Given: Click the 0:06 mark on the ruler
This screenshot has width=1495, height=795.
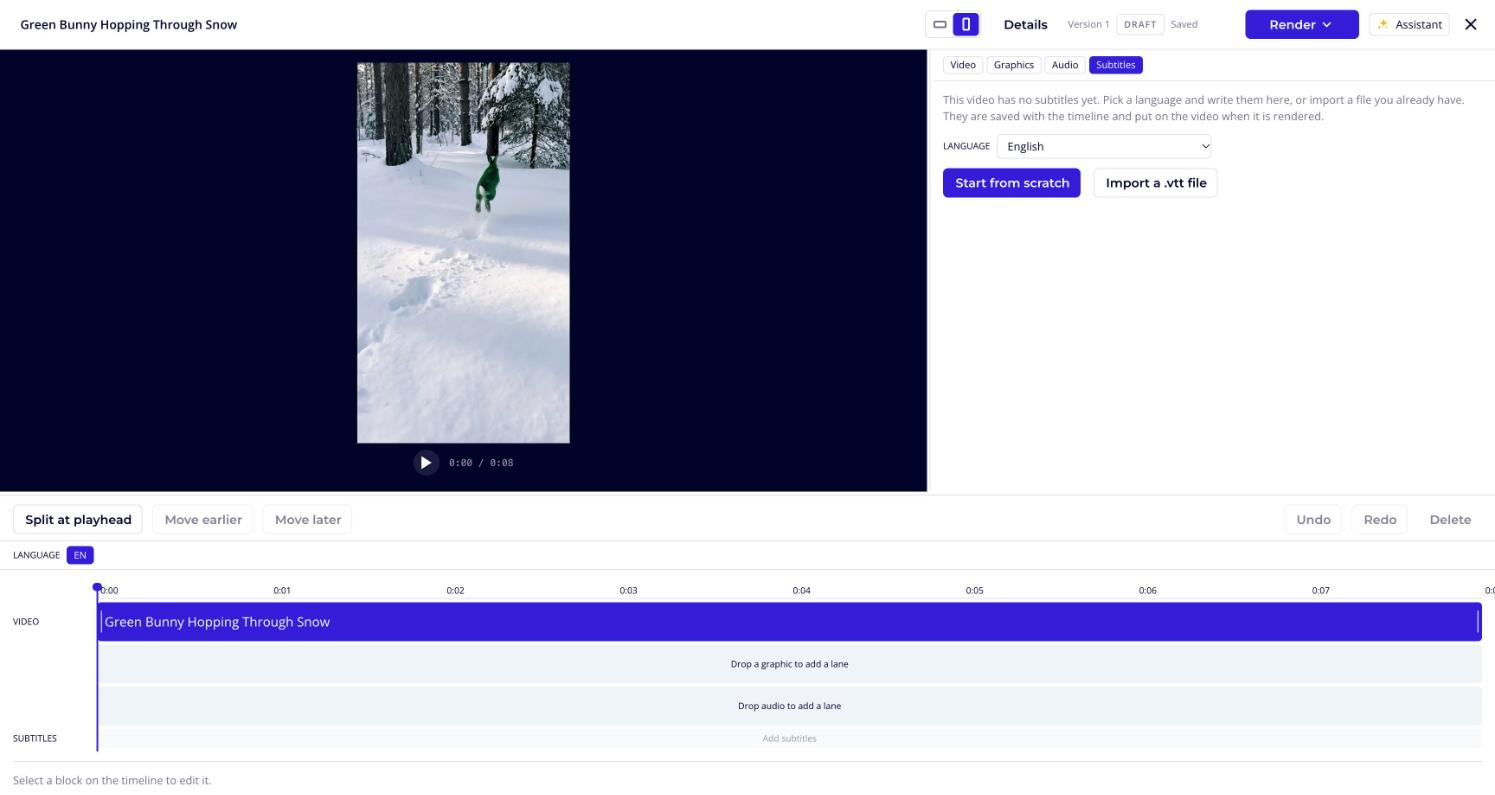Looking at the screenshot, I should (1147, 590).
